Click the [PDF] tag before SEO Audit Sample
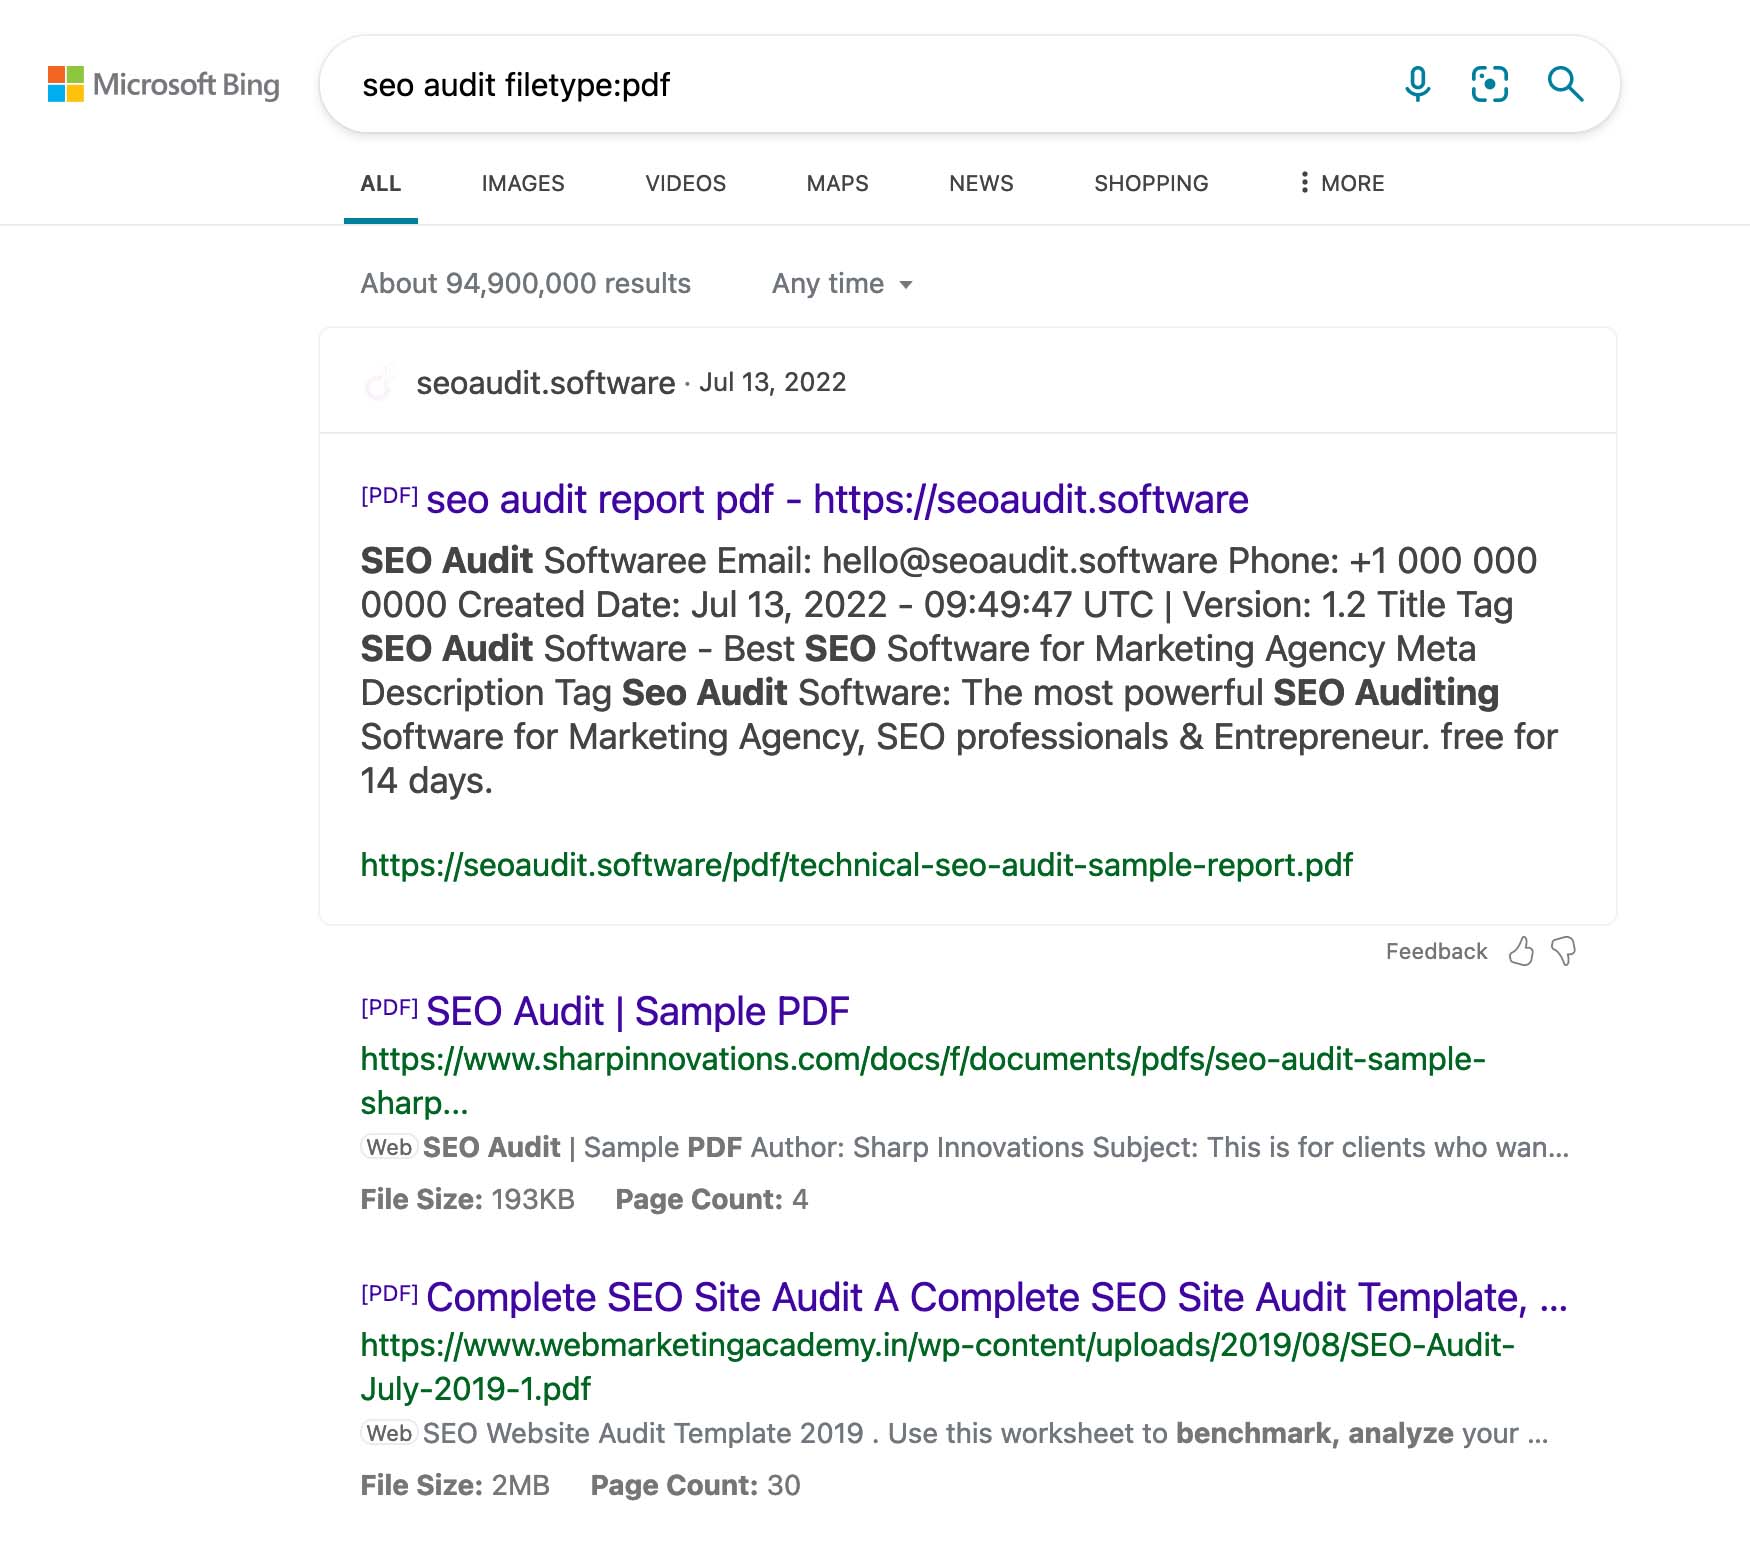Image resolution: width=1750 pixels, height=1550 pixels. (x=389, y=1006)
